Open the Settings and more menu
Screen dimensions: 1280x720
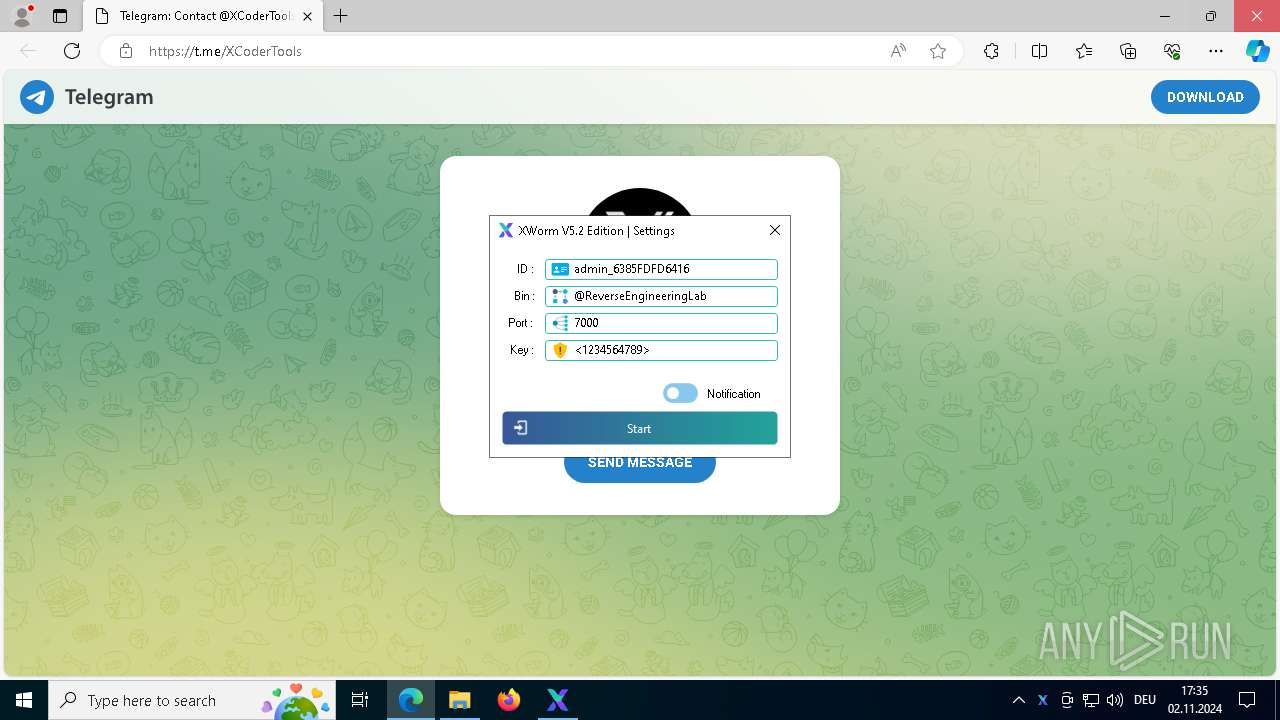coord(1216,51)
